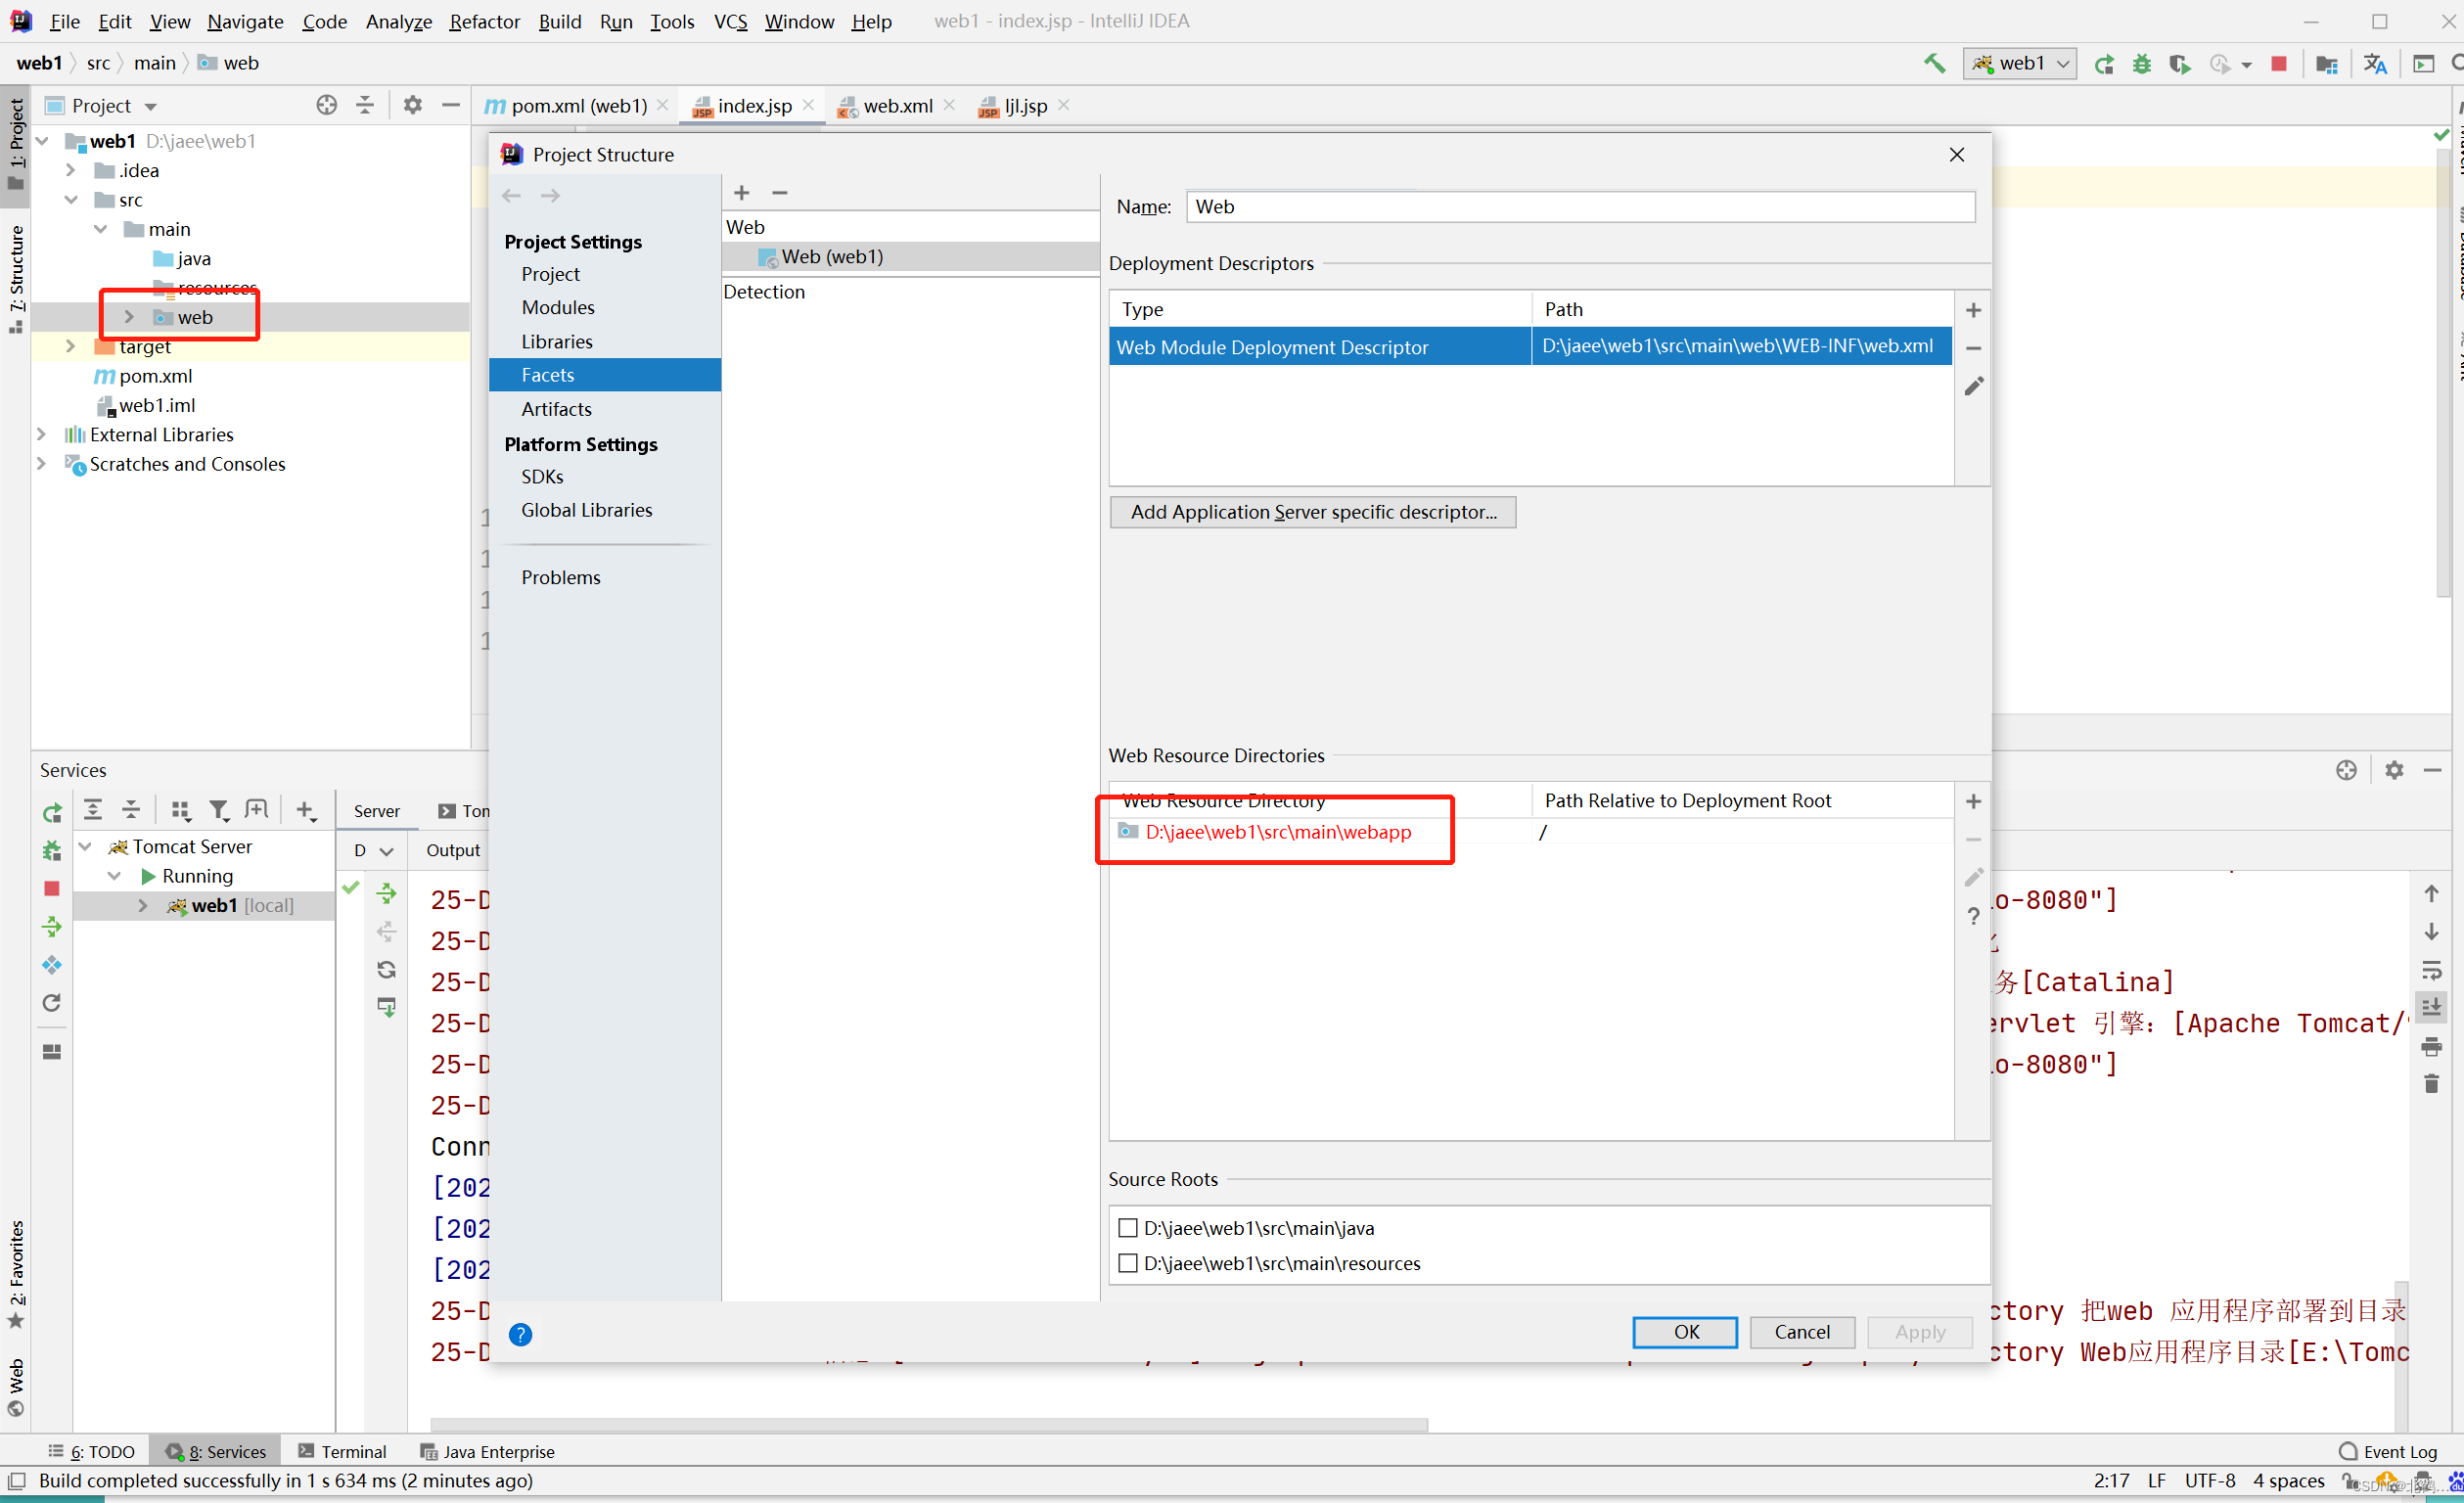This screenshot has width=2464, height=1503.
Task: Click the Build project hammer icon
Action: (1934, 63)
